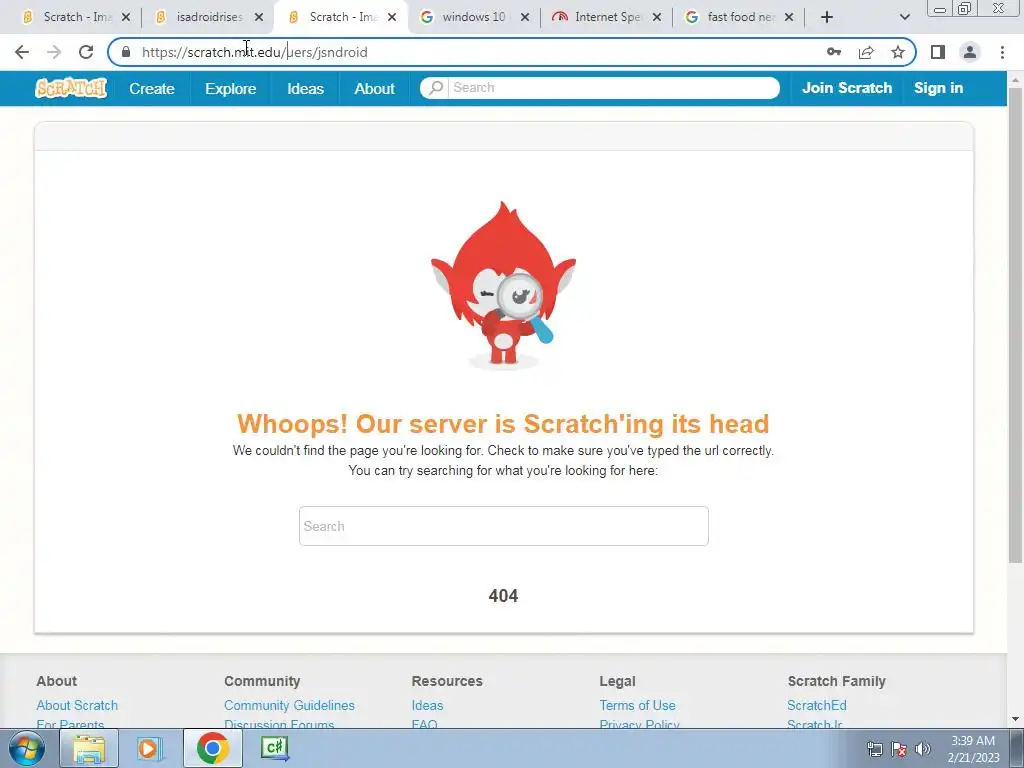Open saved passwords key icon
Screen dimensions: 1024x768
tap(833, 52)
